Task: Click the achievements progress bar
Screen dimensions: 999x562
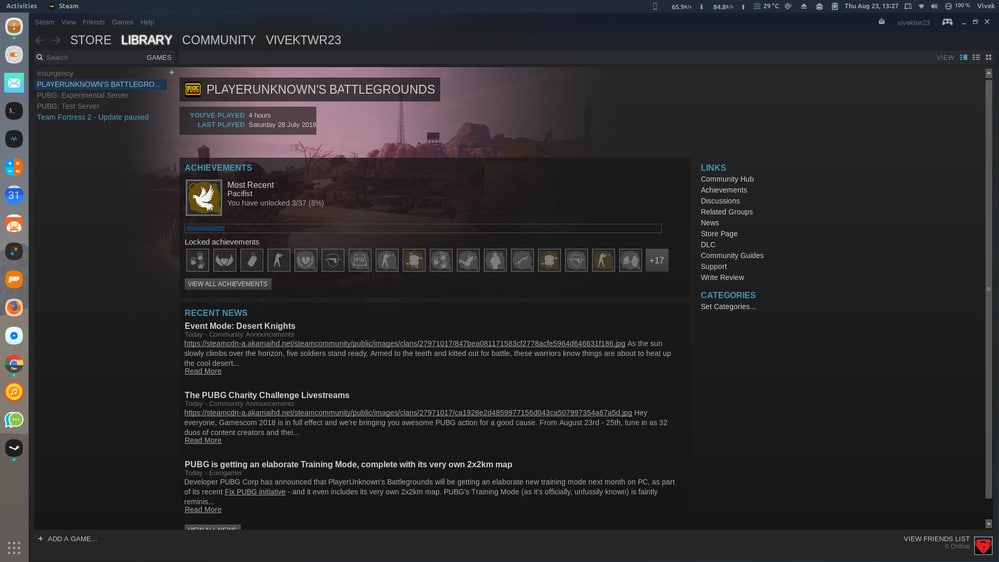Action: coord(423,228)
